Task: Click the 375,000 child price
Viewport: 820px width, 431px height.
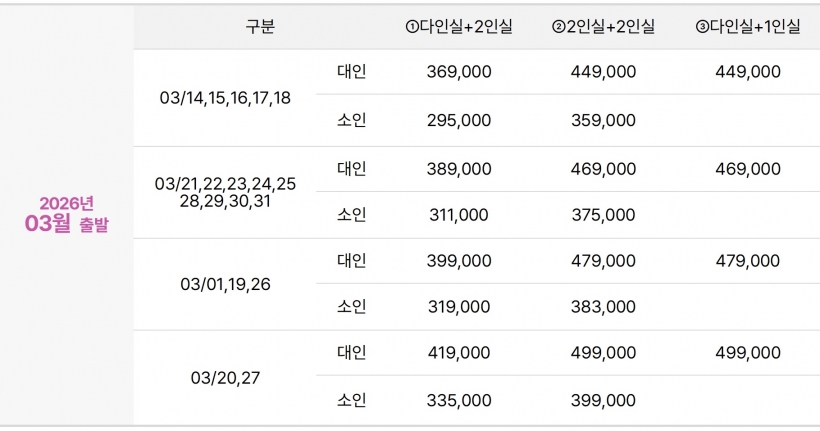Action: tap(603, 215)
